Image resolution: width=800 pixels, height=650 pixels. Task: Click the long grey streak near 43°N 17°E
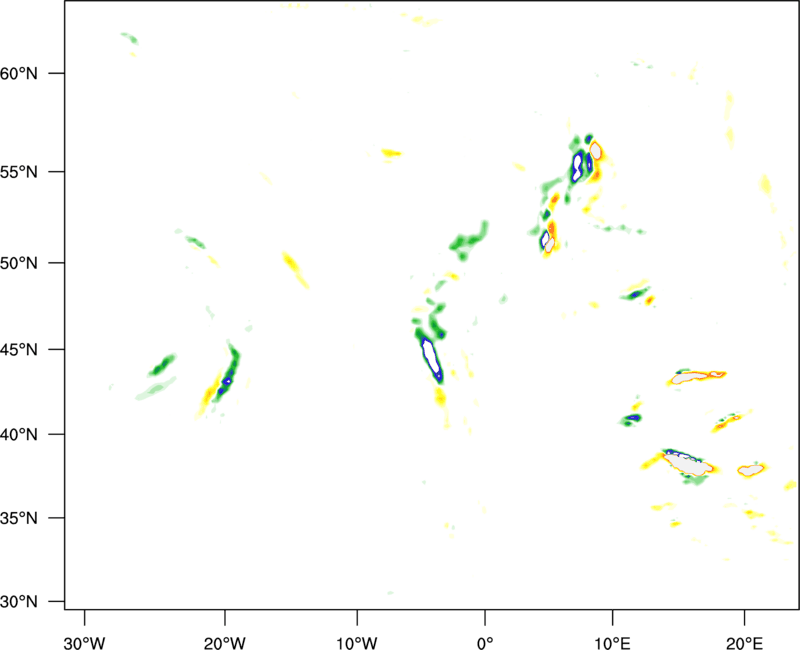tap(697, 377)
